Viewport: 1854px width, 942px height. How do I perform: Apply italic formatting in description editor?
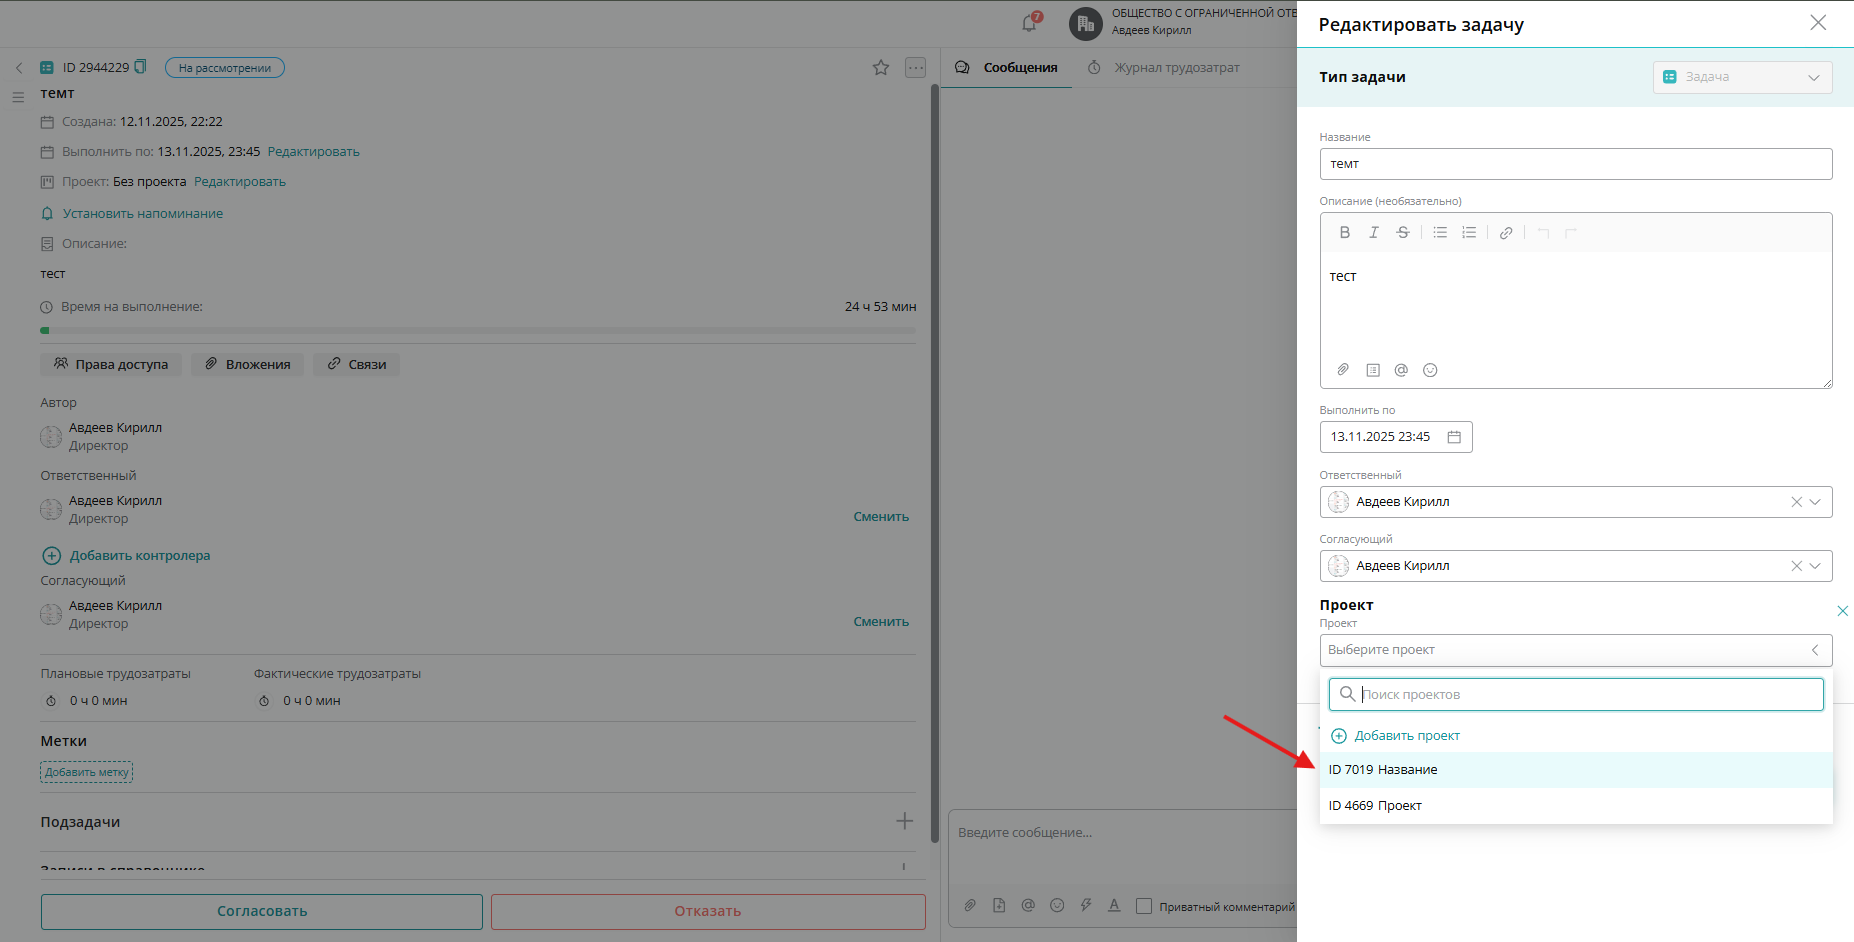click(1374, 233)
